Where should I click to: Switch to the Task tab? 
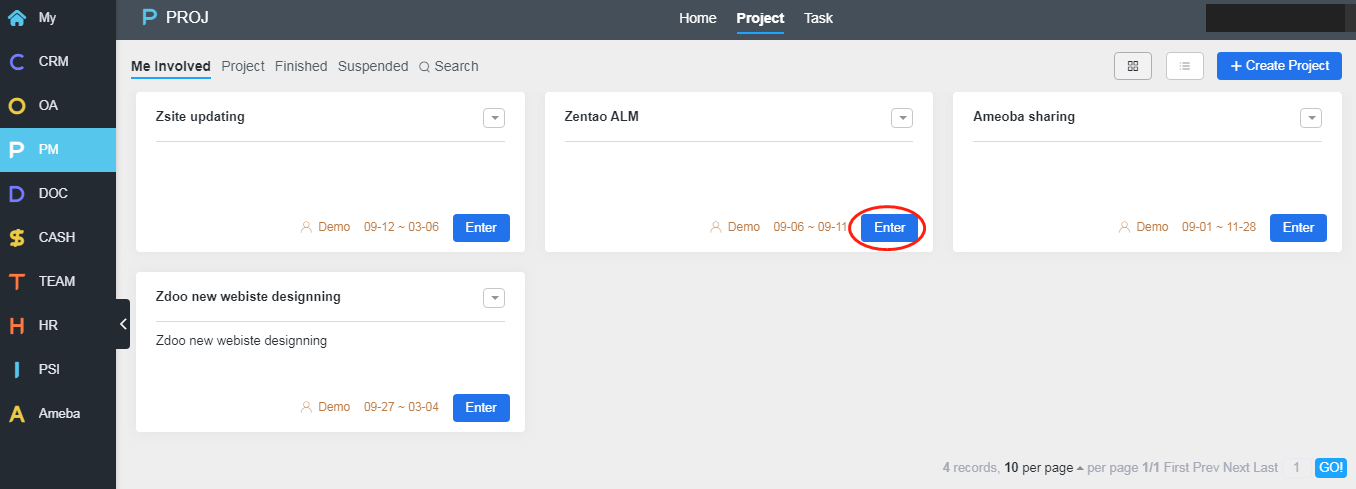tap(818, 18)
